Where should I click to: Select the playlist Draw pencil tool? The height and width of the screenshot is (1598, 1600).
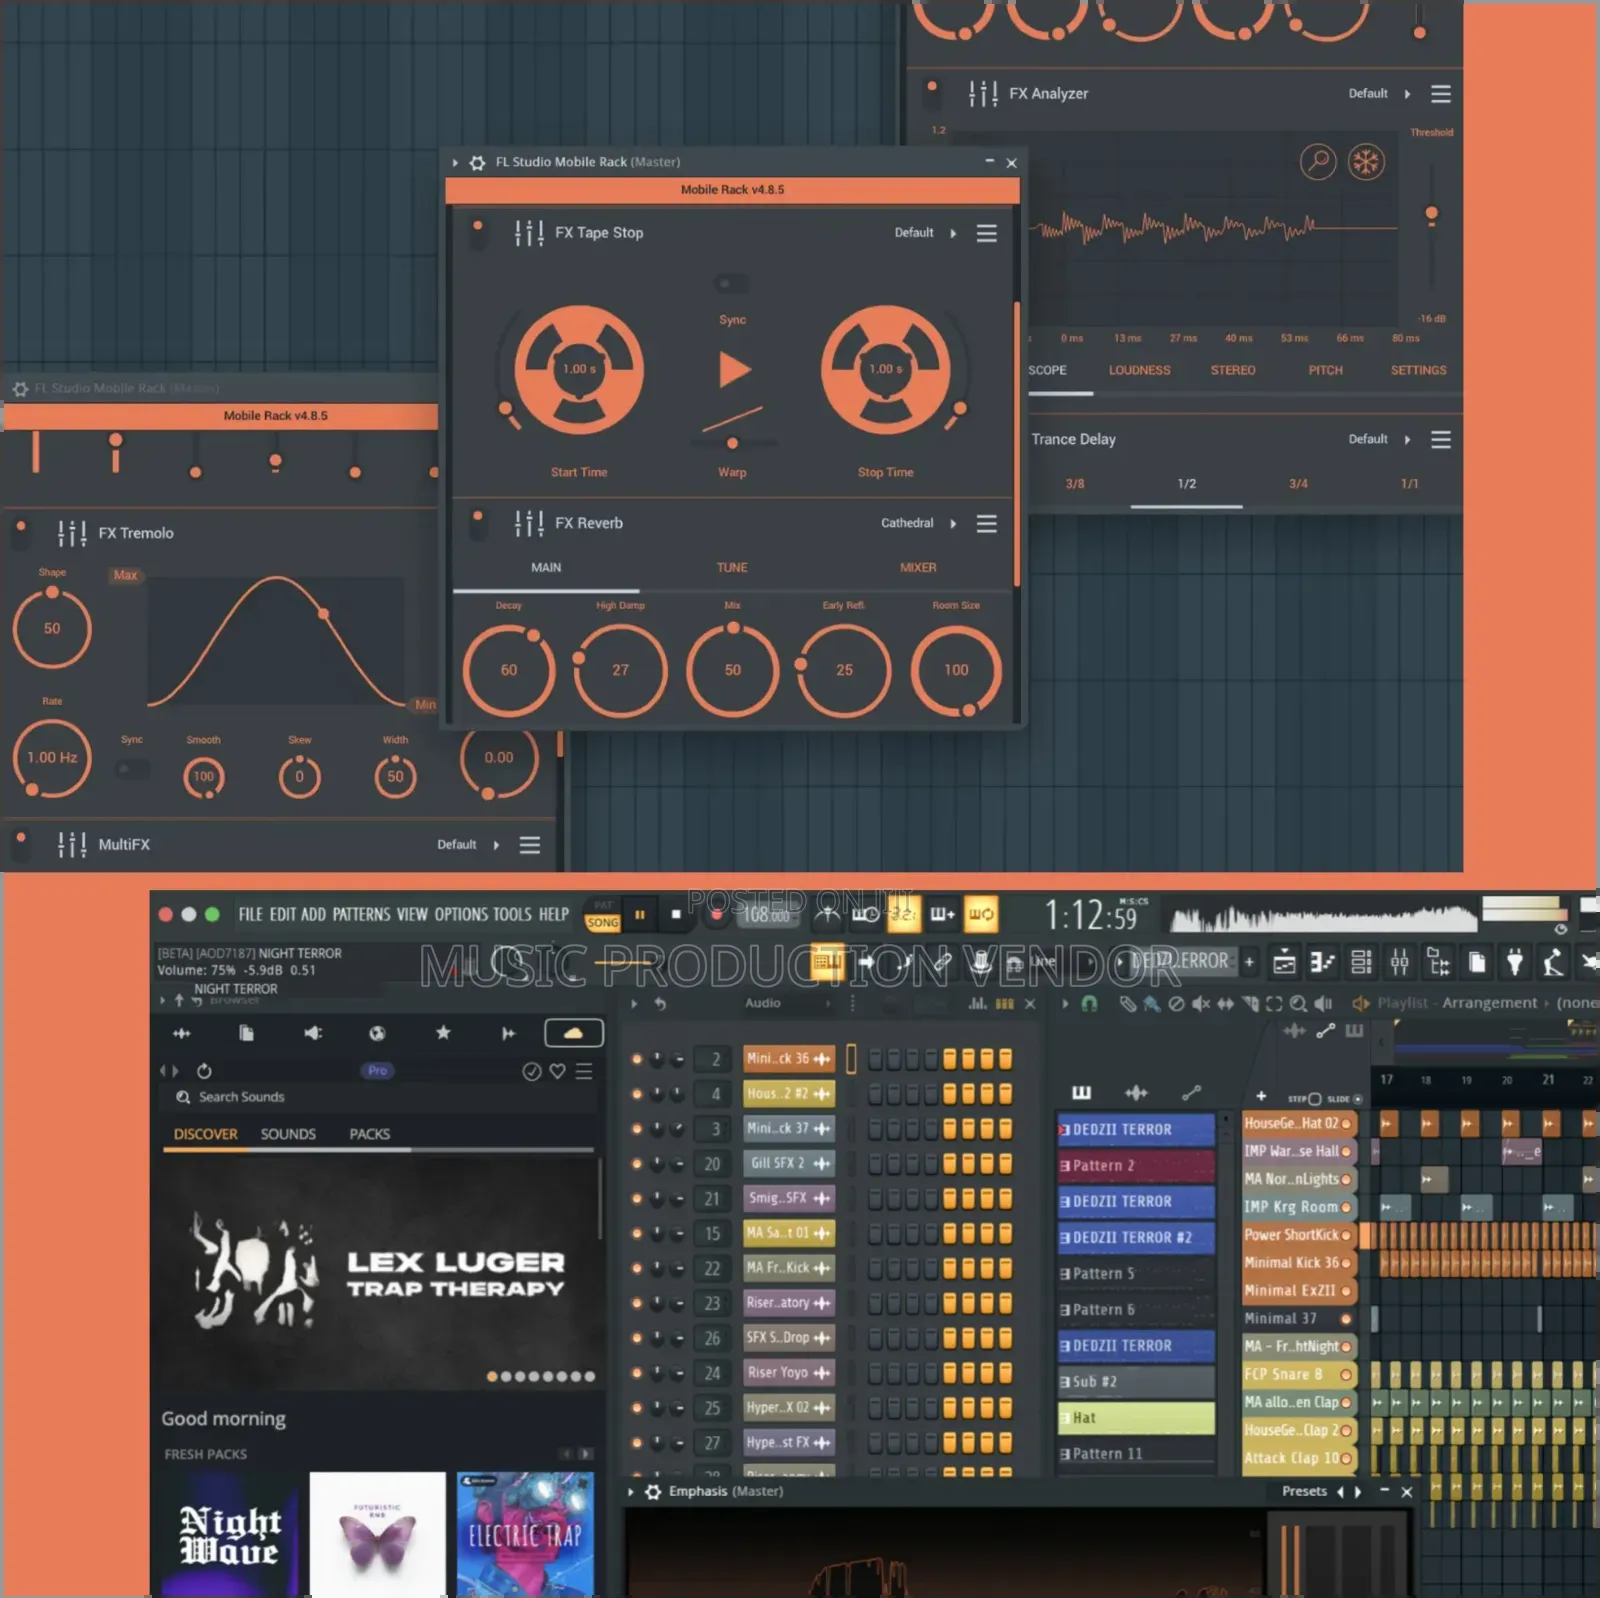tap(1128, 1003)
